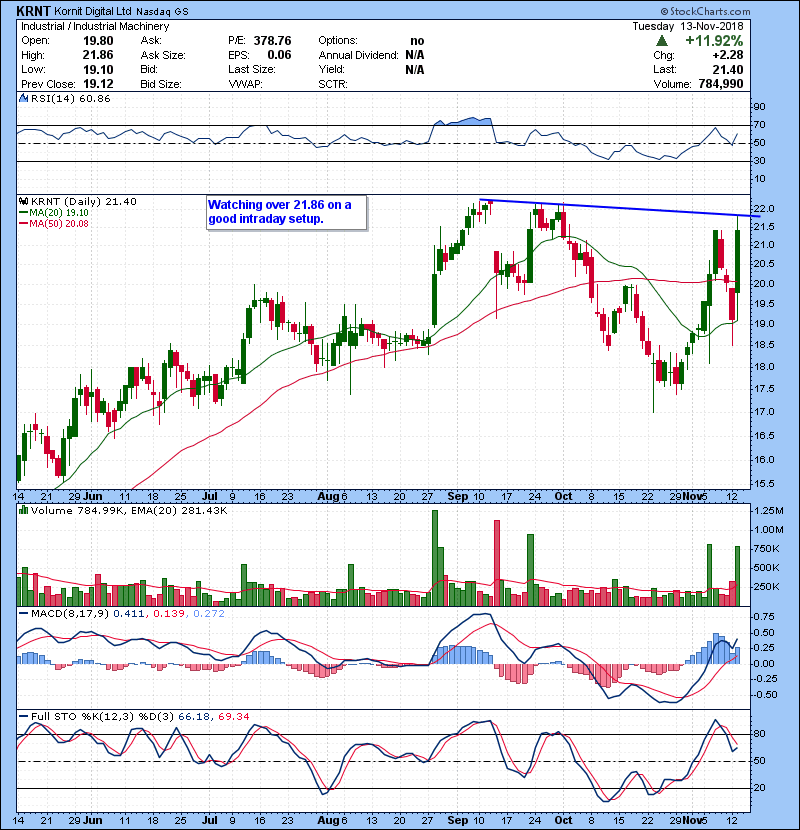Click the EPS value 0.06
Screen dimensions: 800x830
click(x=279, y=55)
